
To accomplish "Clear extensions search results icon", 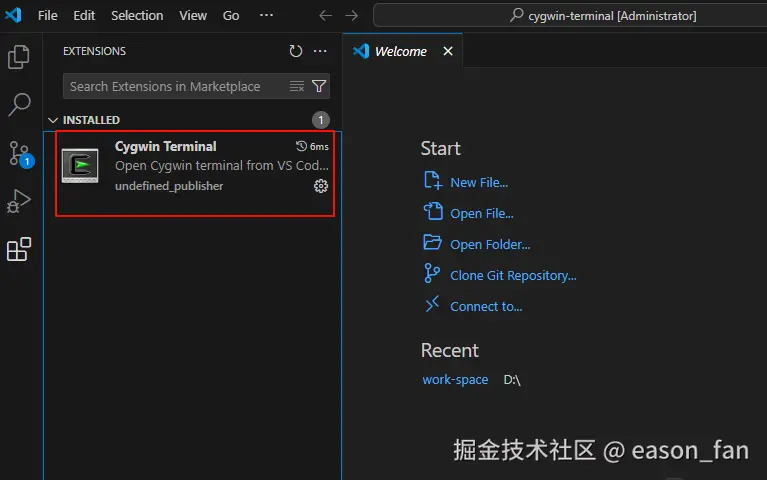I will pos(296,86).
